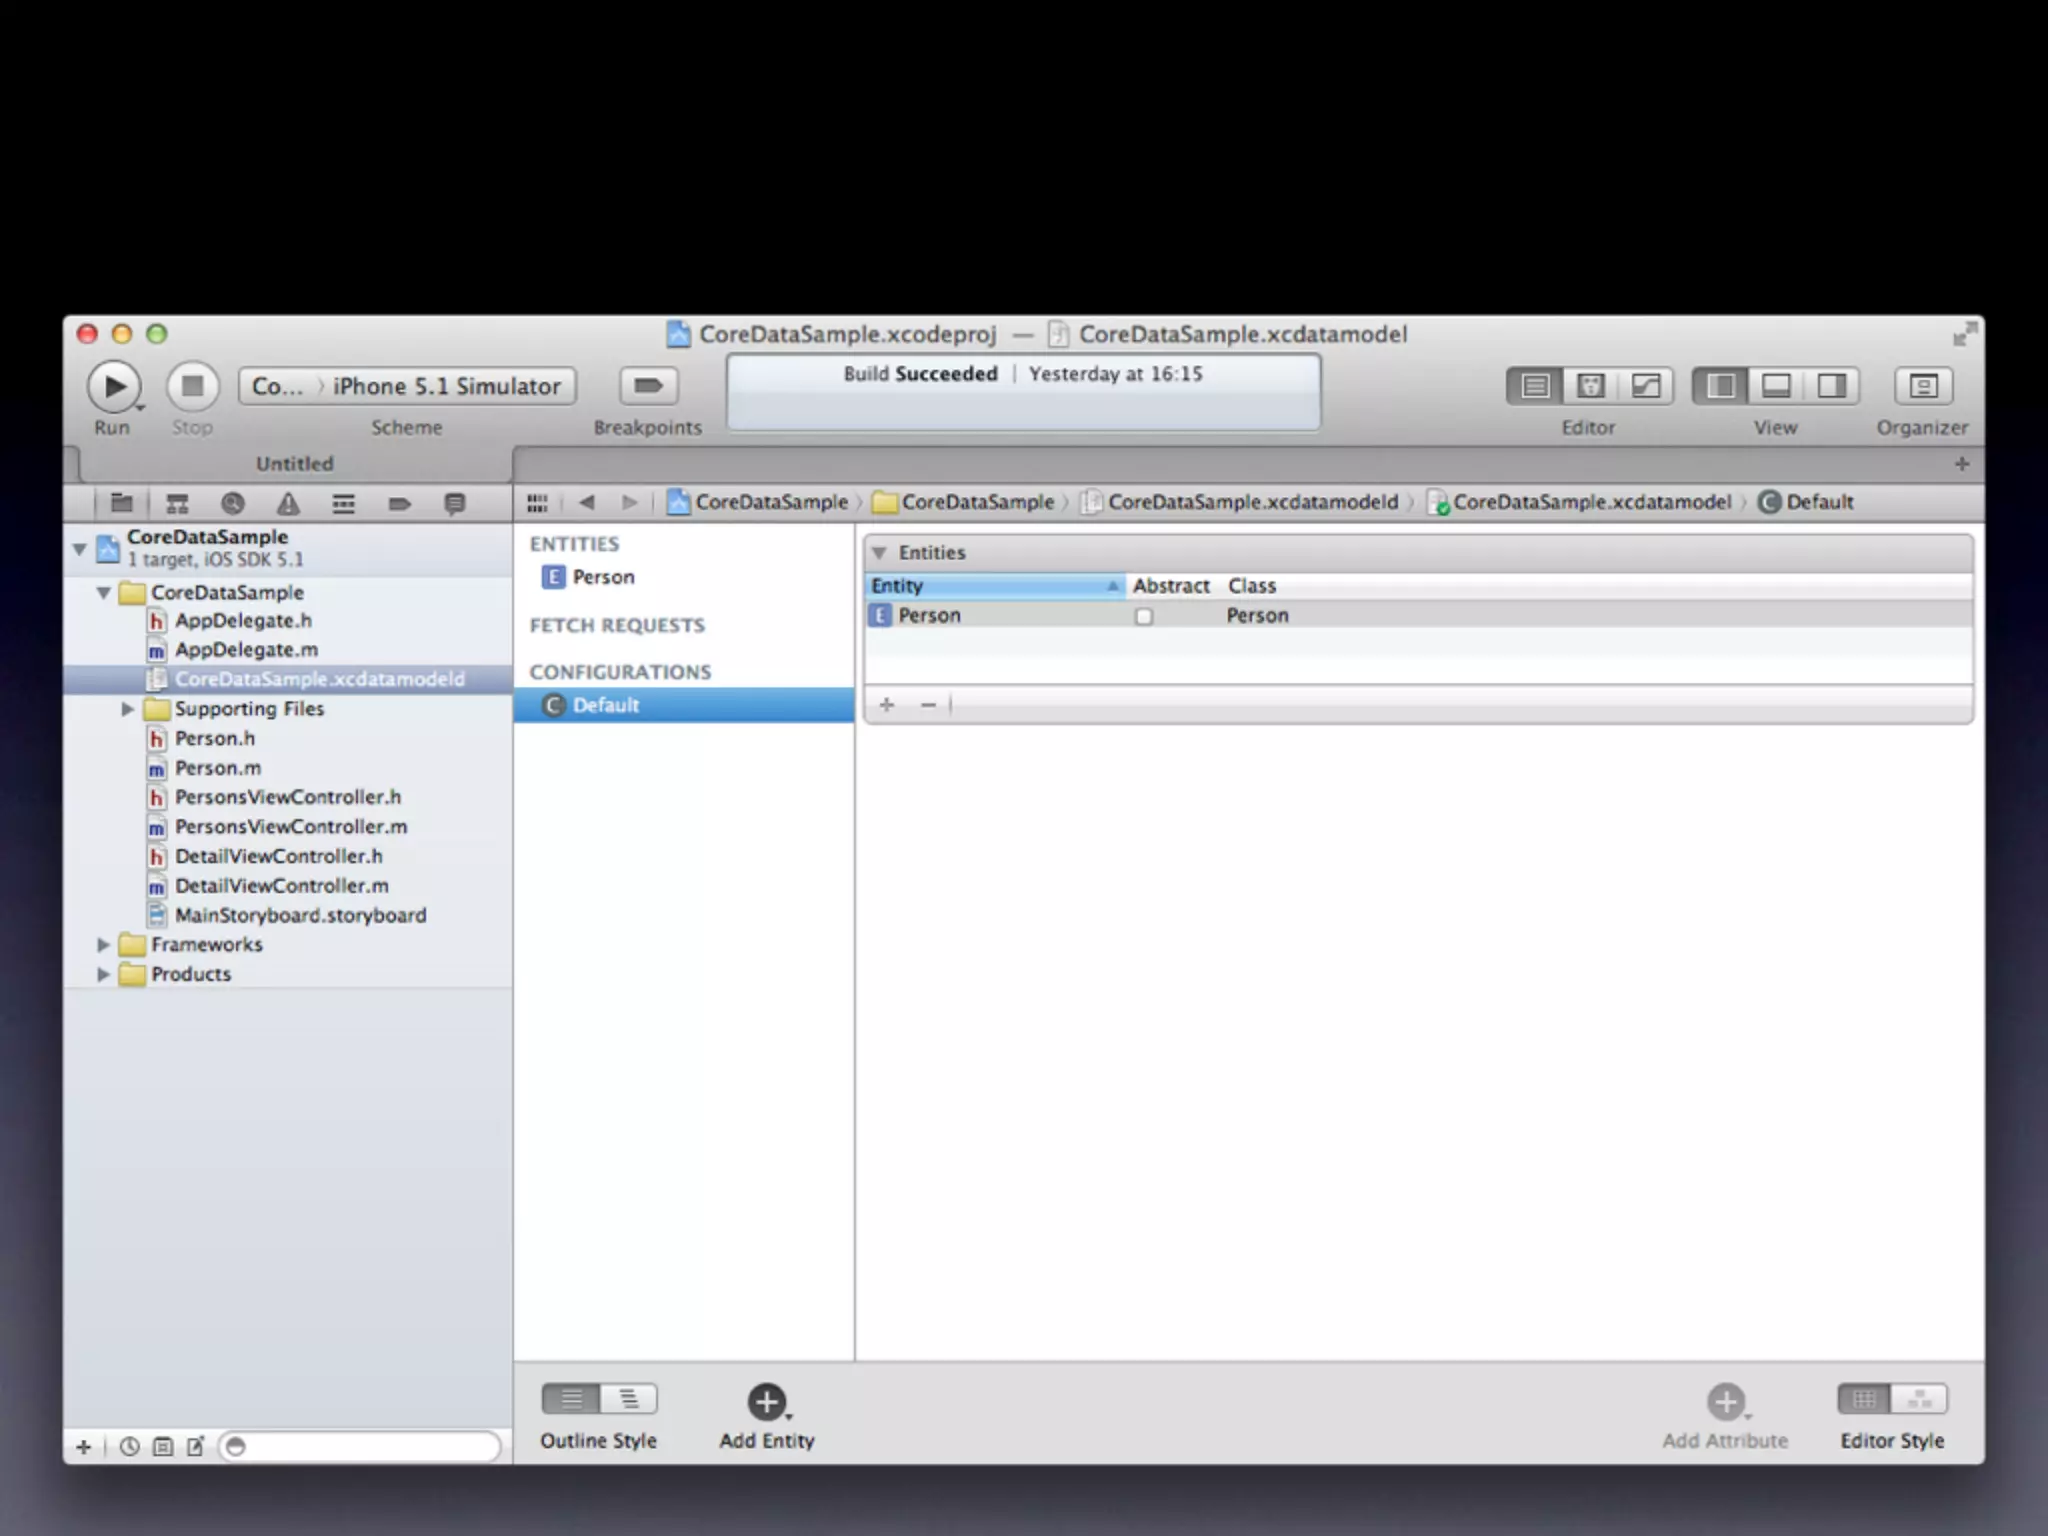
Task: Switch editor style to graph view
Action: point(1919,1400)
